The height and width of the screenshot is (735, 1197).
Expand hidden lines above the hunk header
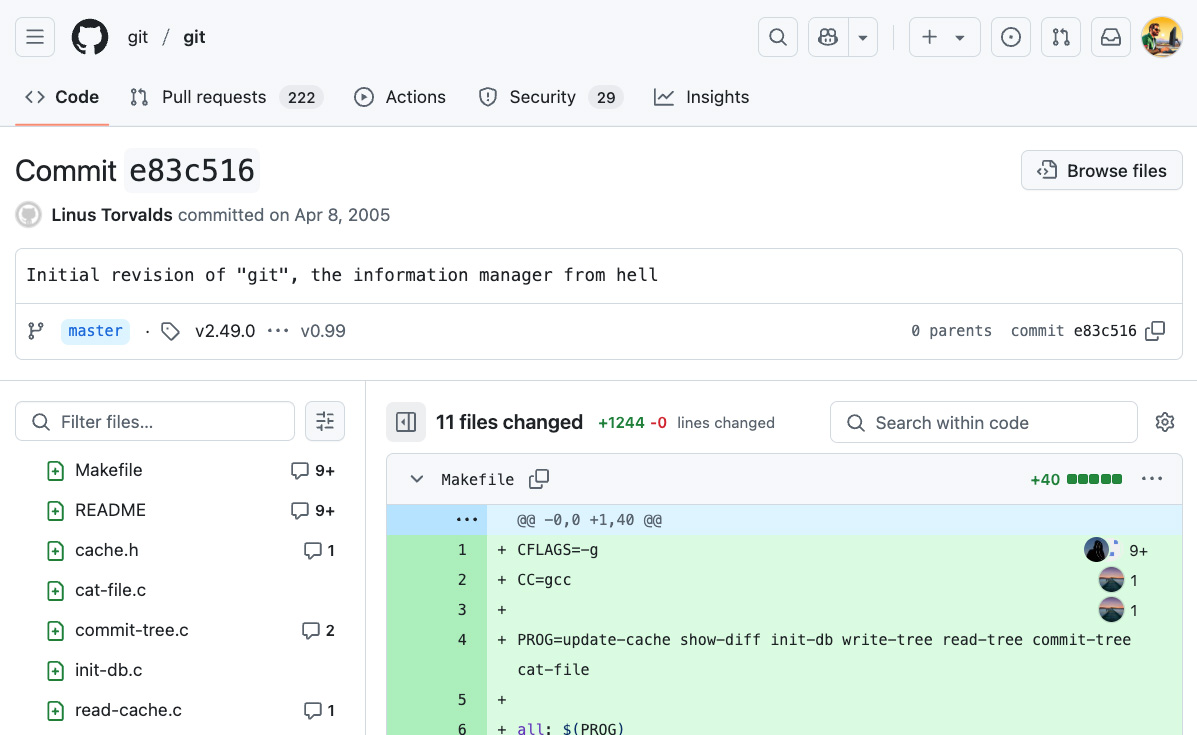coord(466,520)
